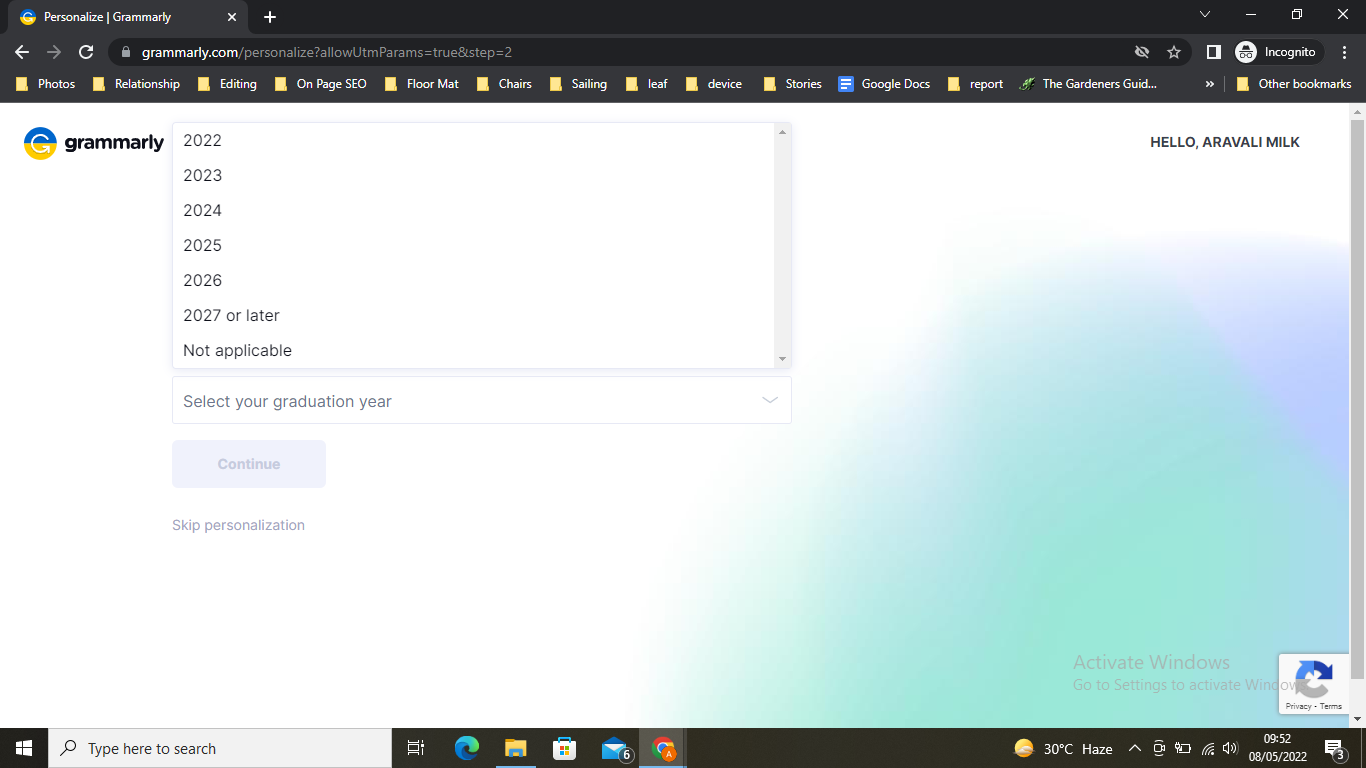
Task: Click the tab search down arrow
Action: click(x=1204, y=14)
